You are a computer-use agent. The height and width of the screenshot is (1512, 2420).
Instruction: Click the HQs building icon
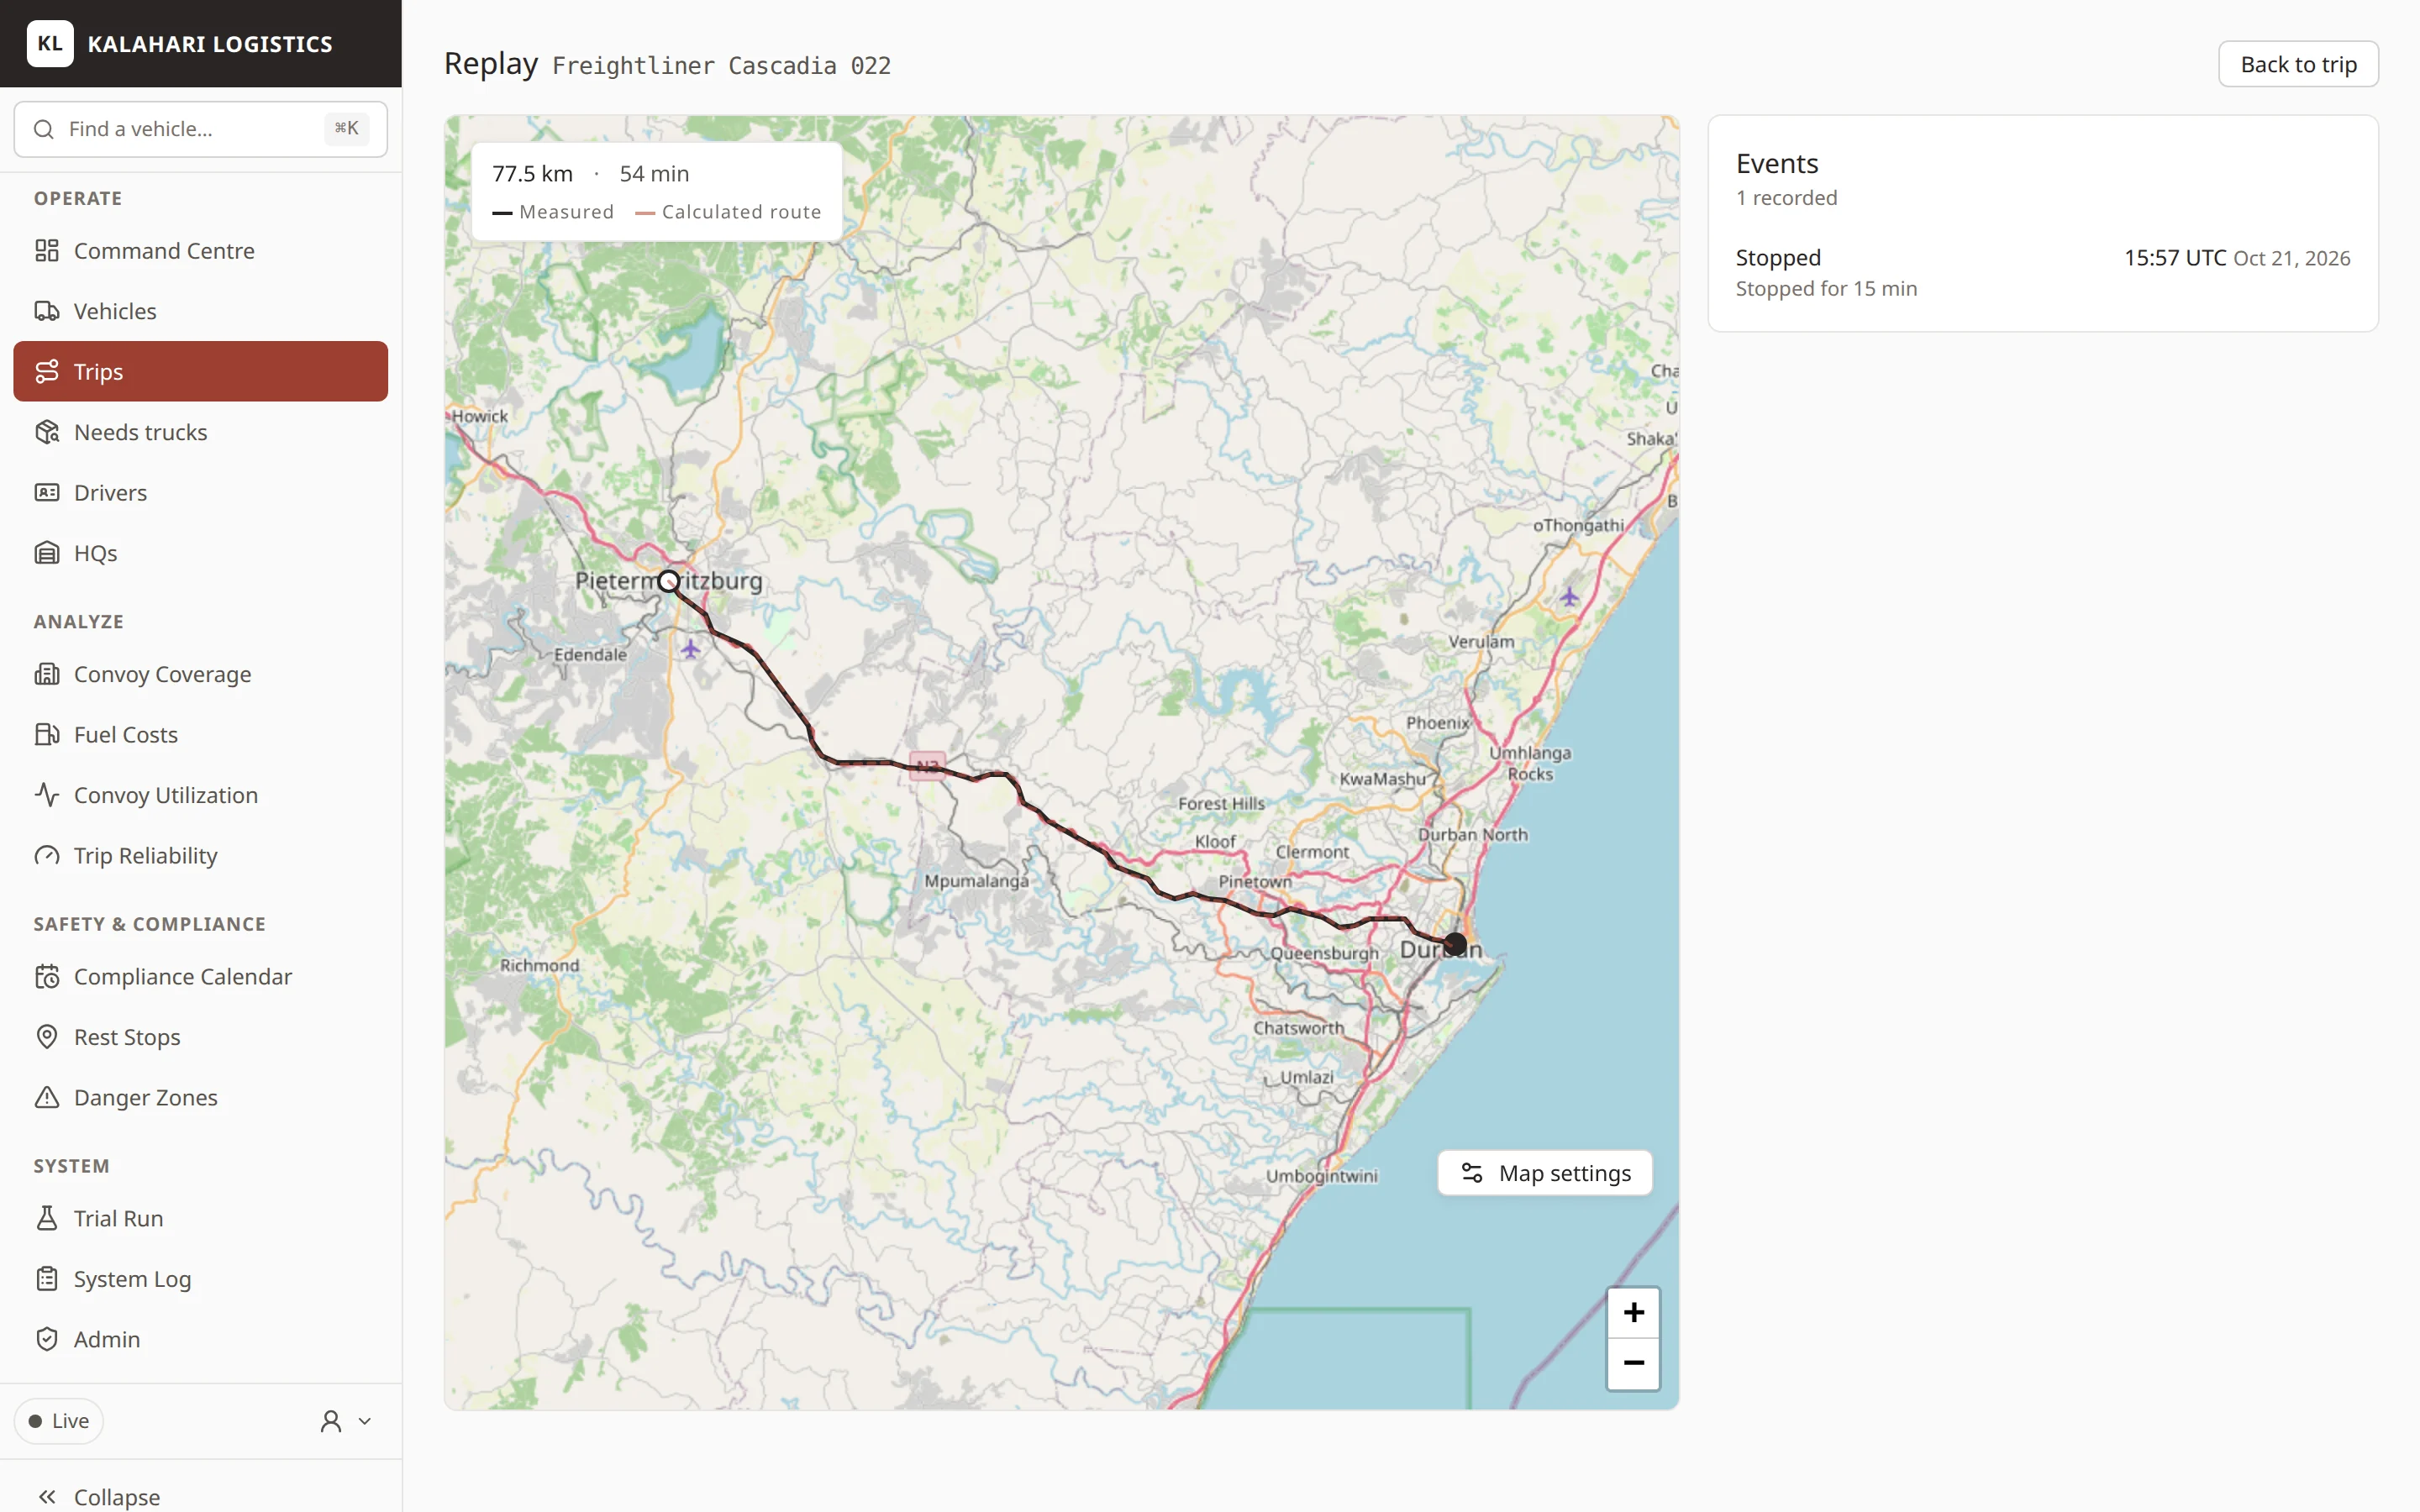tap(47, 553)
